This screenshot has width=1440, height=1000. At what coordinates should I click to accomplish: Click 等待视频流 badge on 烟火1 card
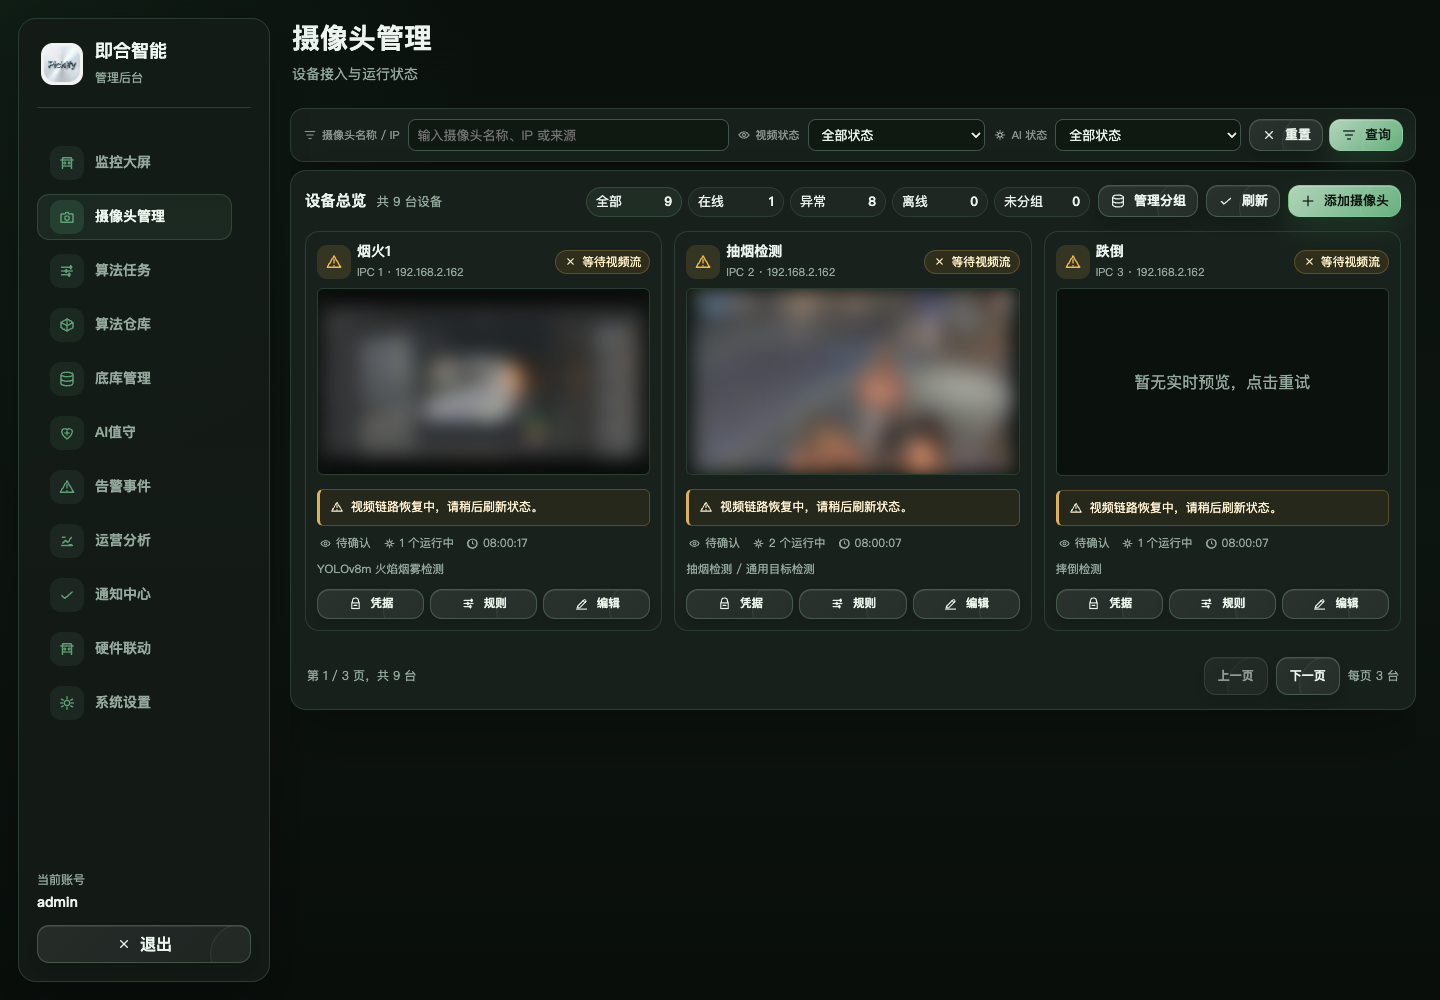pos(603,262)
